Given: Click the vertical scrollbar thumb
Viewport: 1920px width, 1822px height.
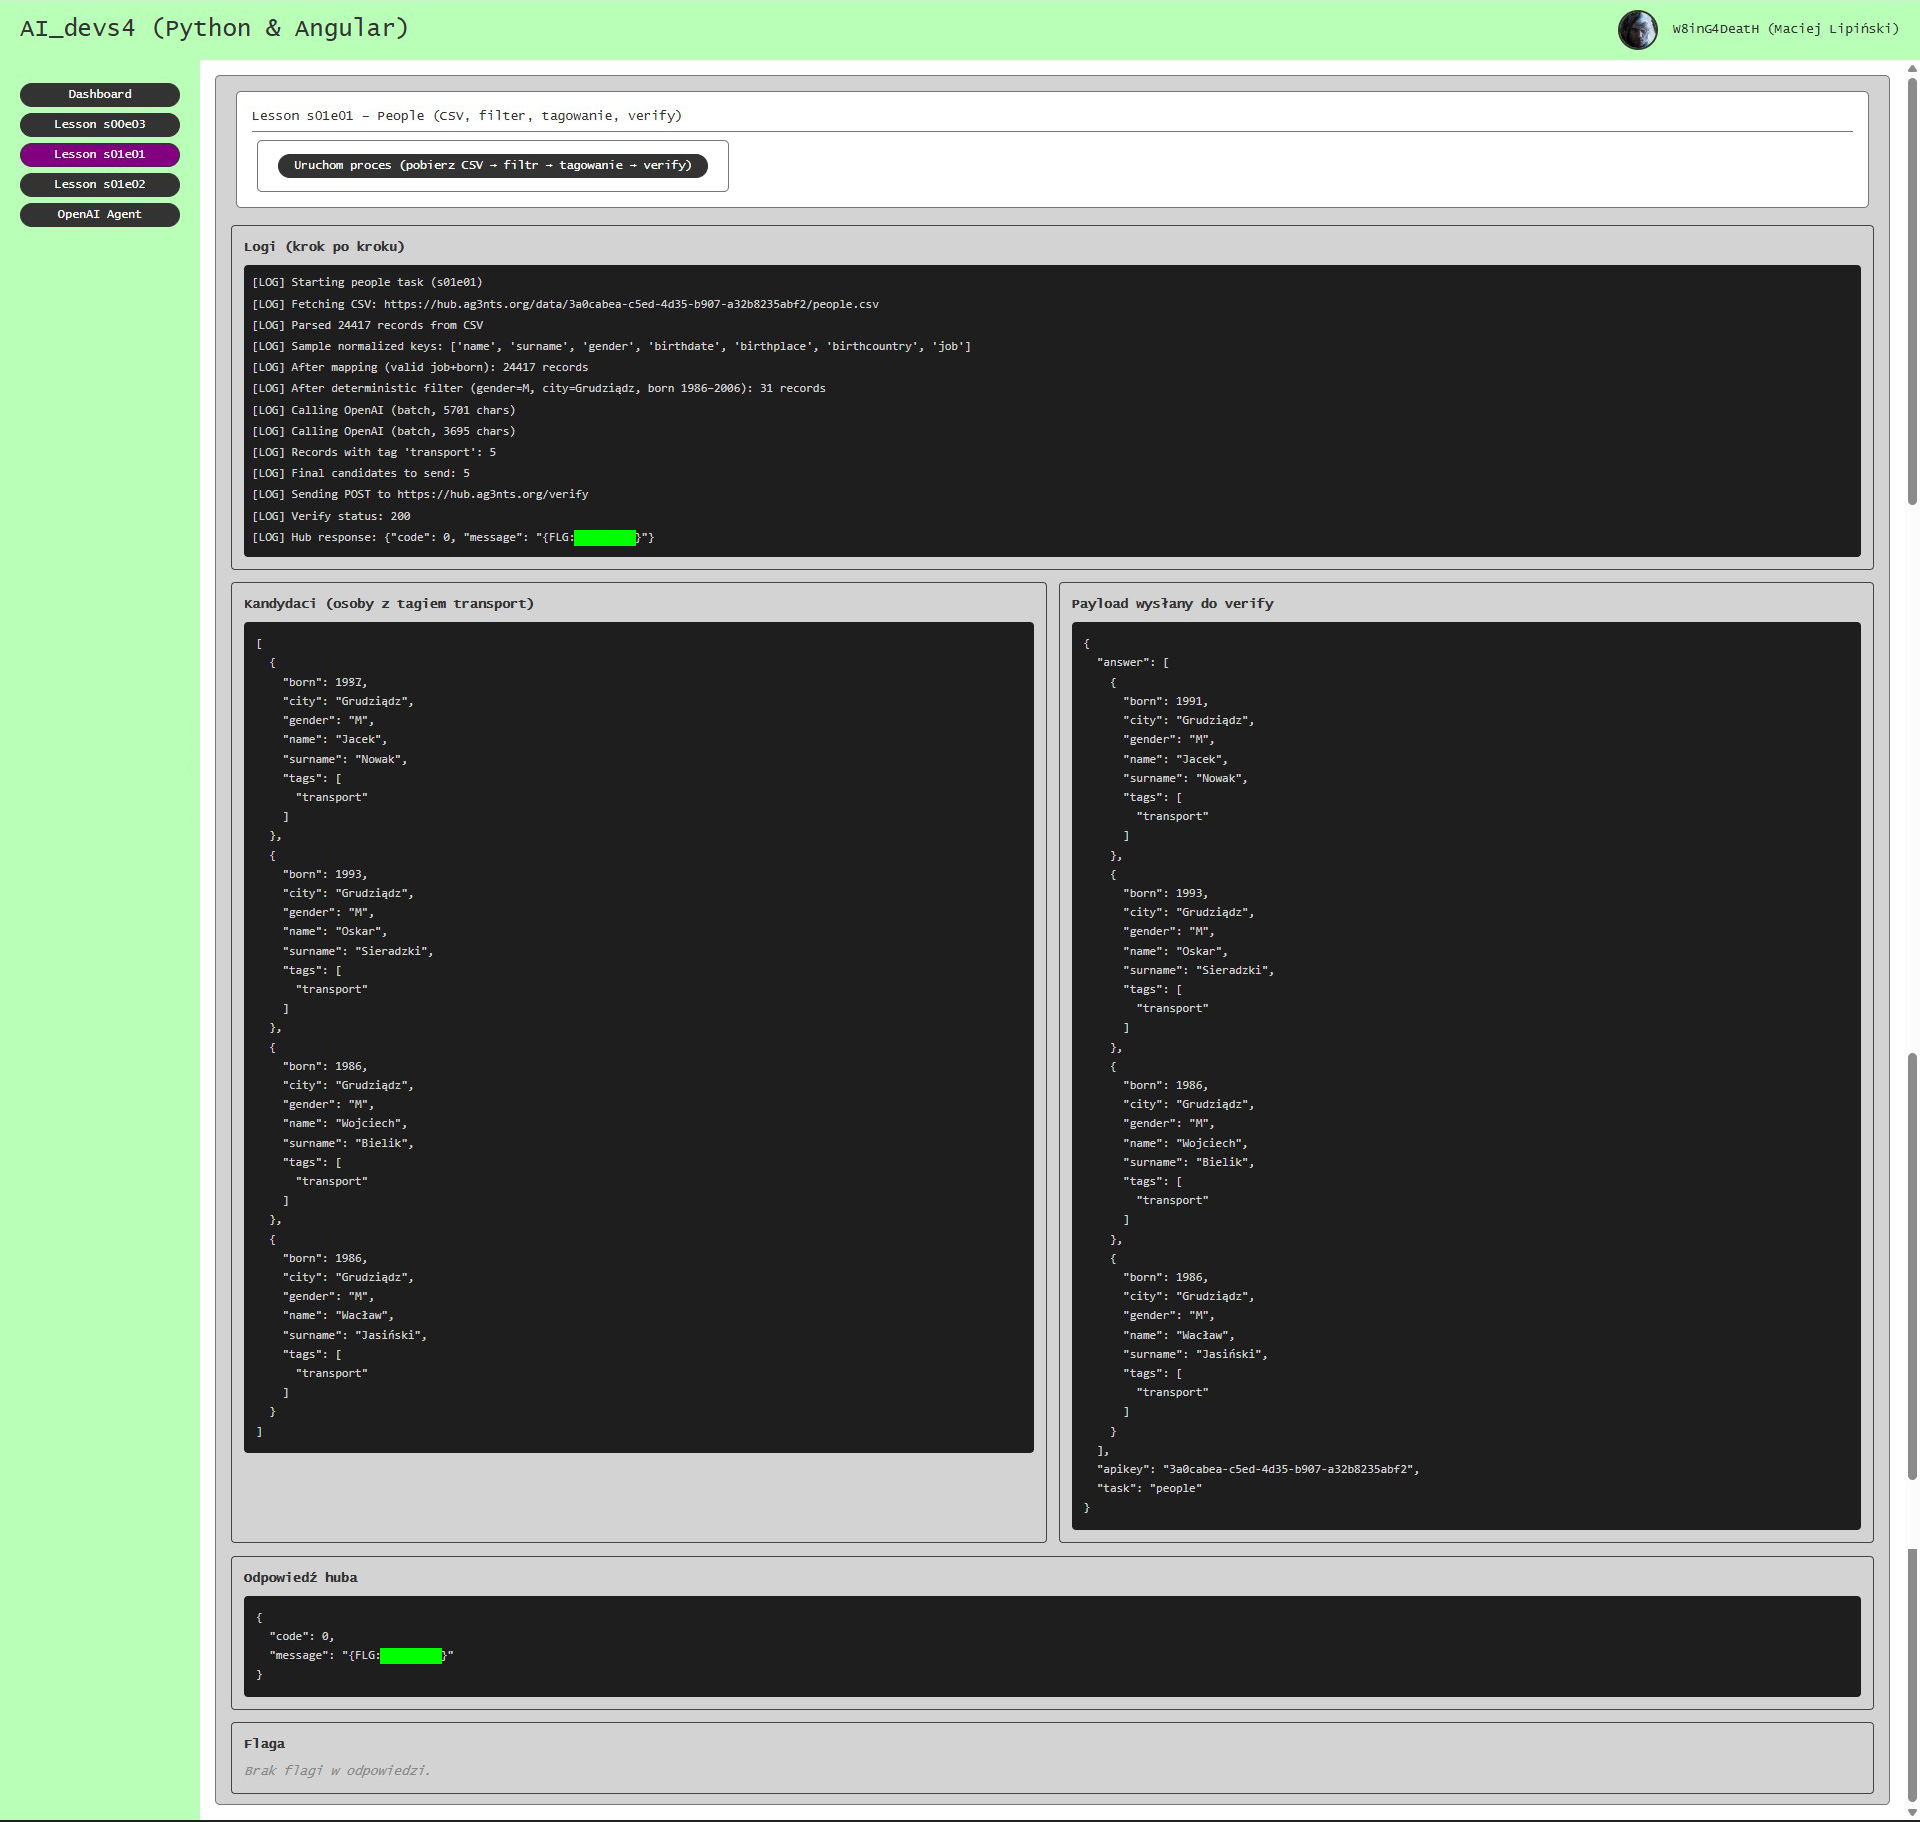Looking at the screenshot, I should [x=1912, y=290].
